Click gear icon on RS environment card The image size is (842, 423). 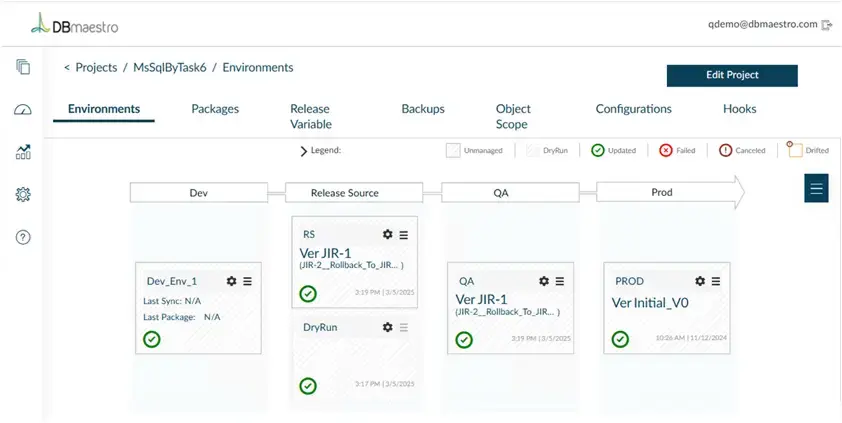(388, 234)
